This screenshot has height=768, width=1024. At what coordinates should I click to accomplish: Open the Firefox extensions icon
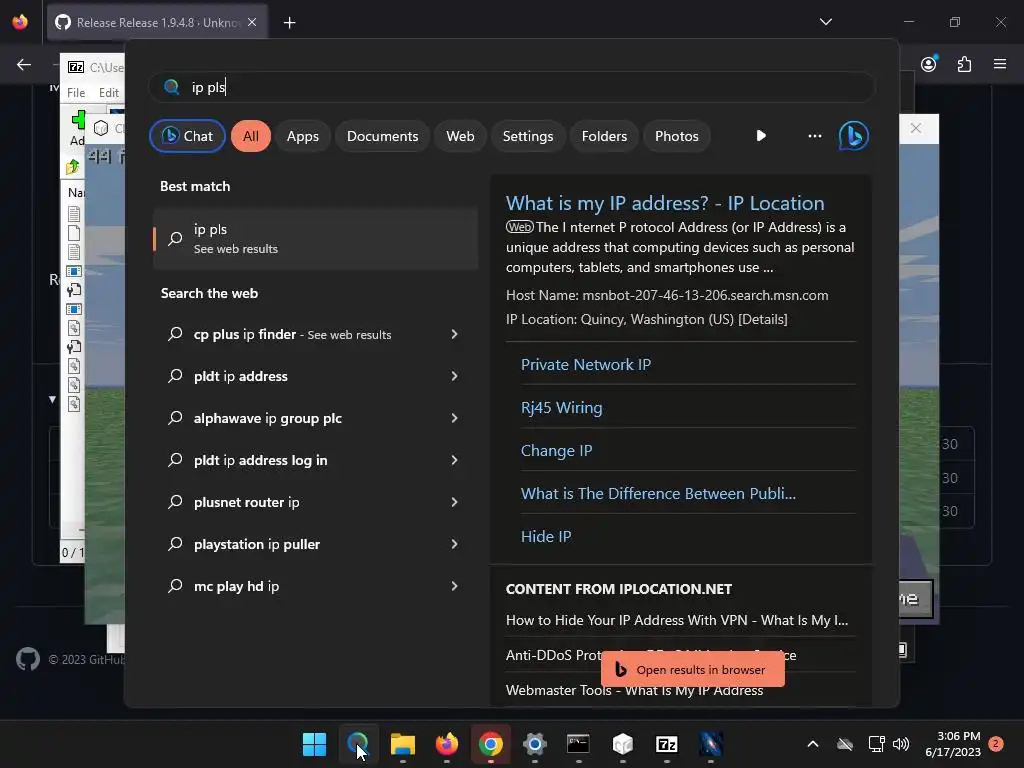pos(965,64)
